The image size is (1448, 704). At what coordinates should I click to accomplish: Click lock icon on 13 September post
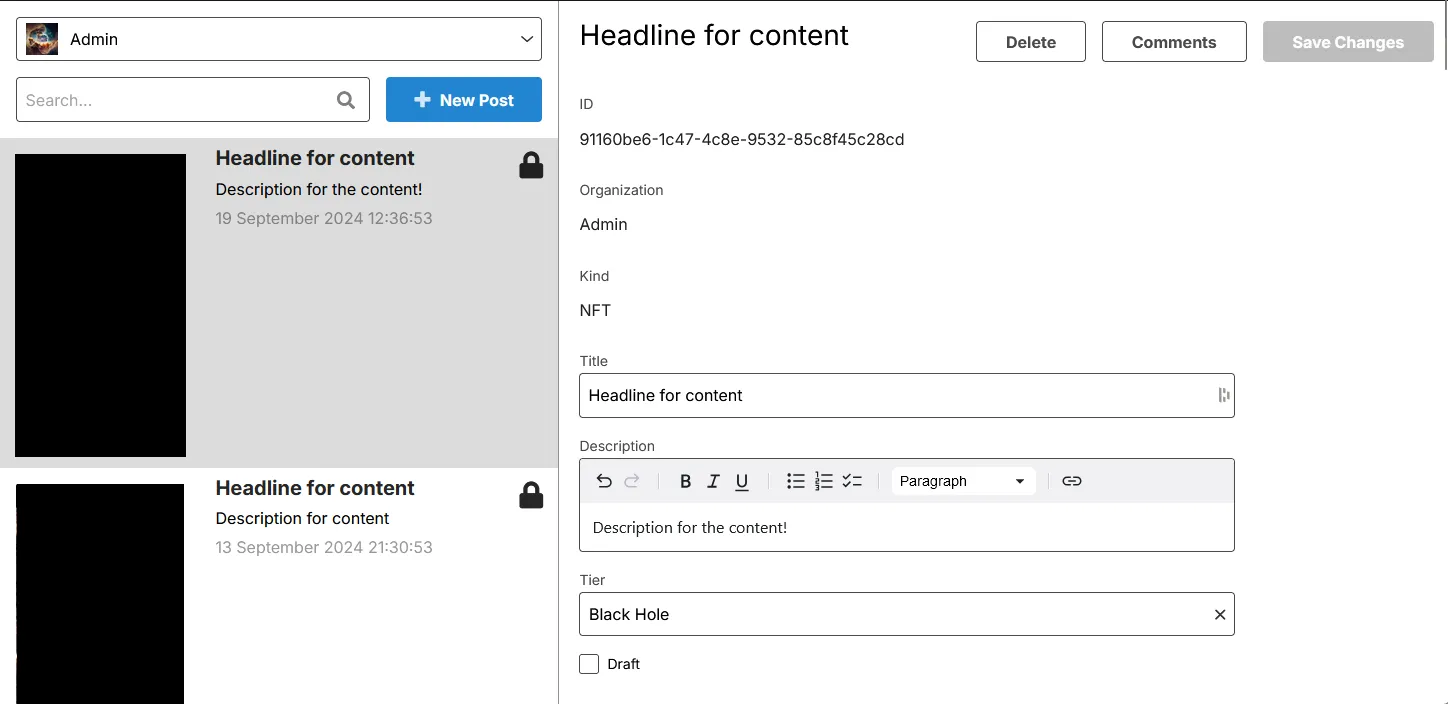pos(531,495)
